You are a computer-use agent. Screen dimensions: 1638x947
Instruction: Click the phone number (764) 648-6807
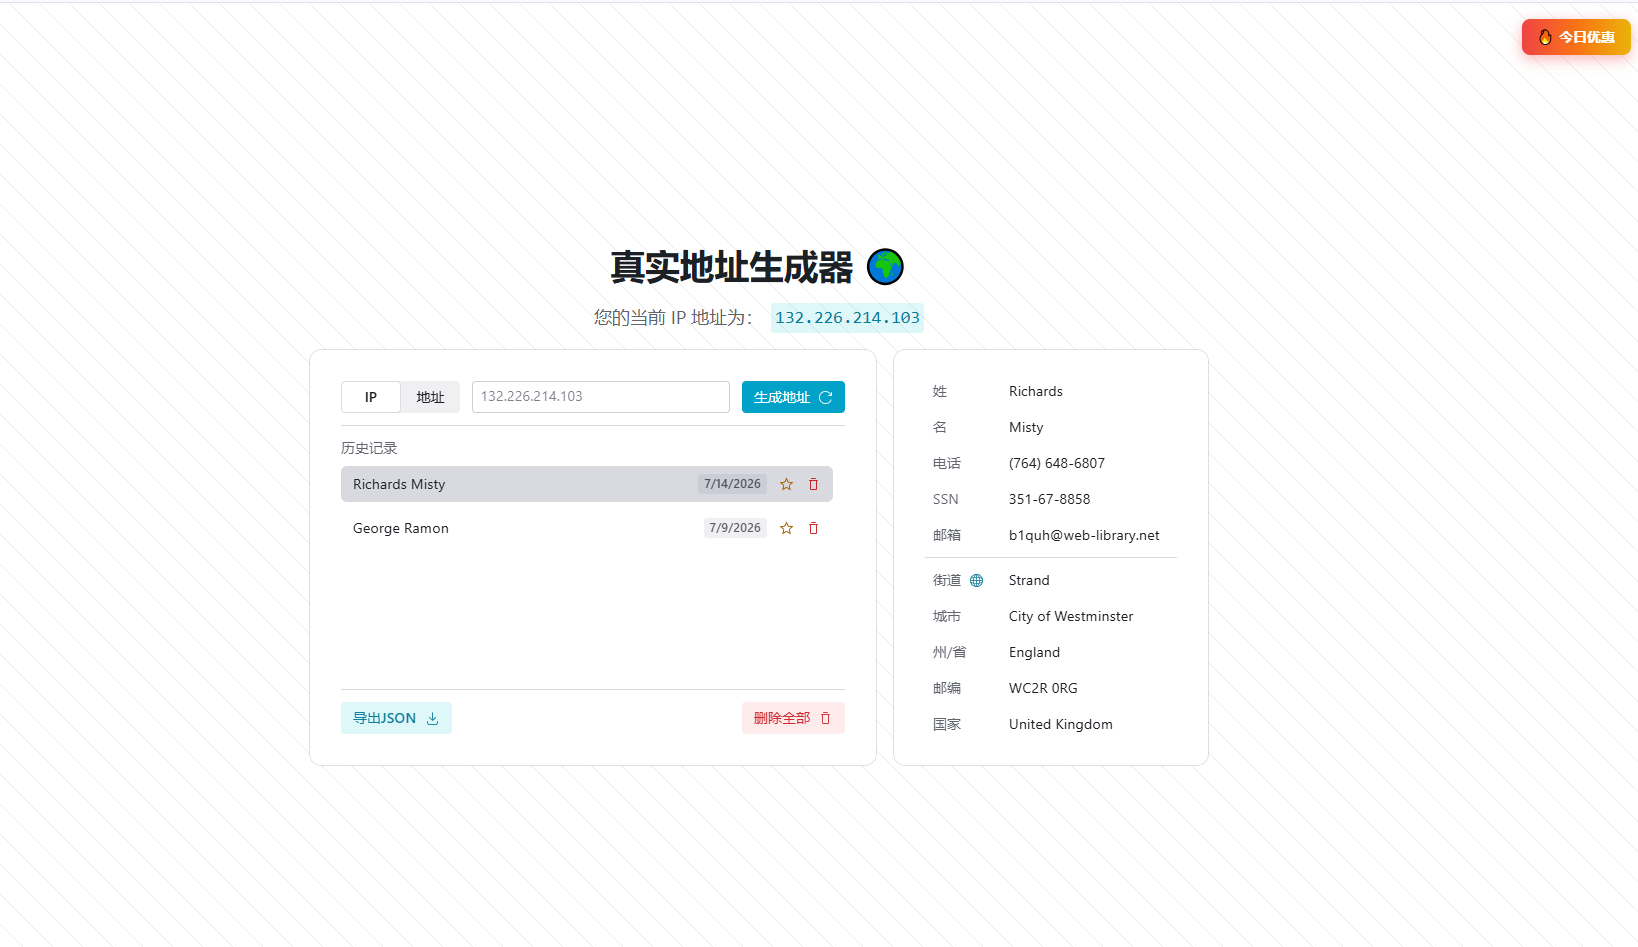point(1057,463)
